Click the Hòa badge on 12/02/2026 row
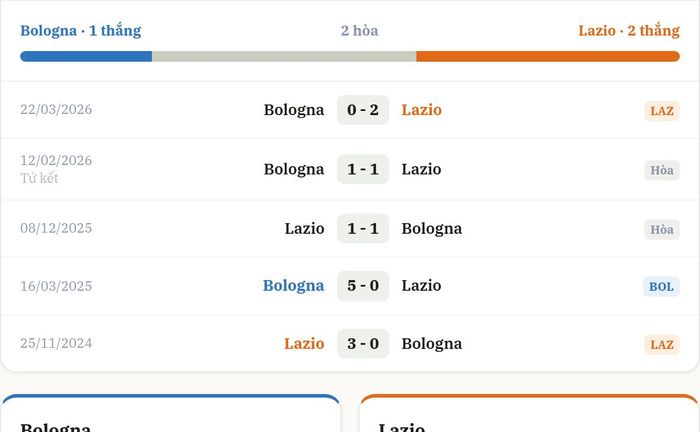 (x=662, y=170)
